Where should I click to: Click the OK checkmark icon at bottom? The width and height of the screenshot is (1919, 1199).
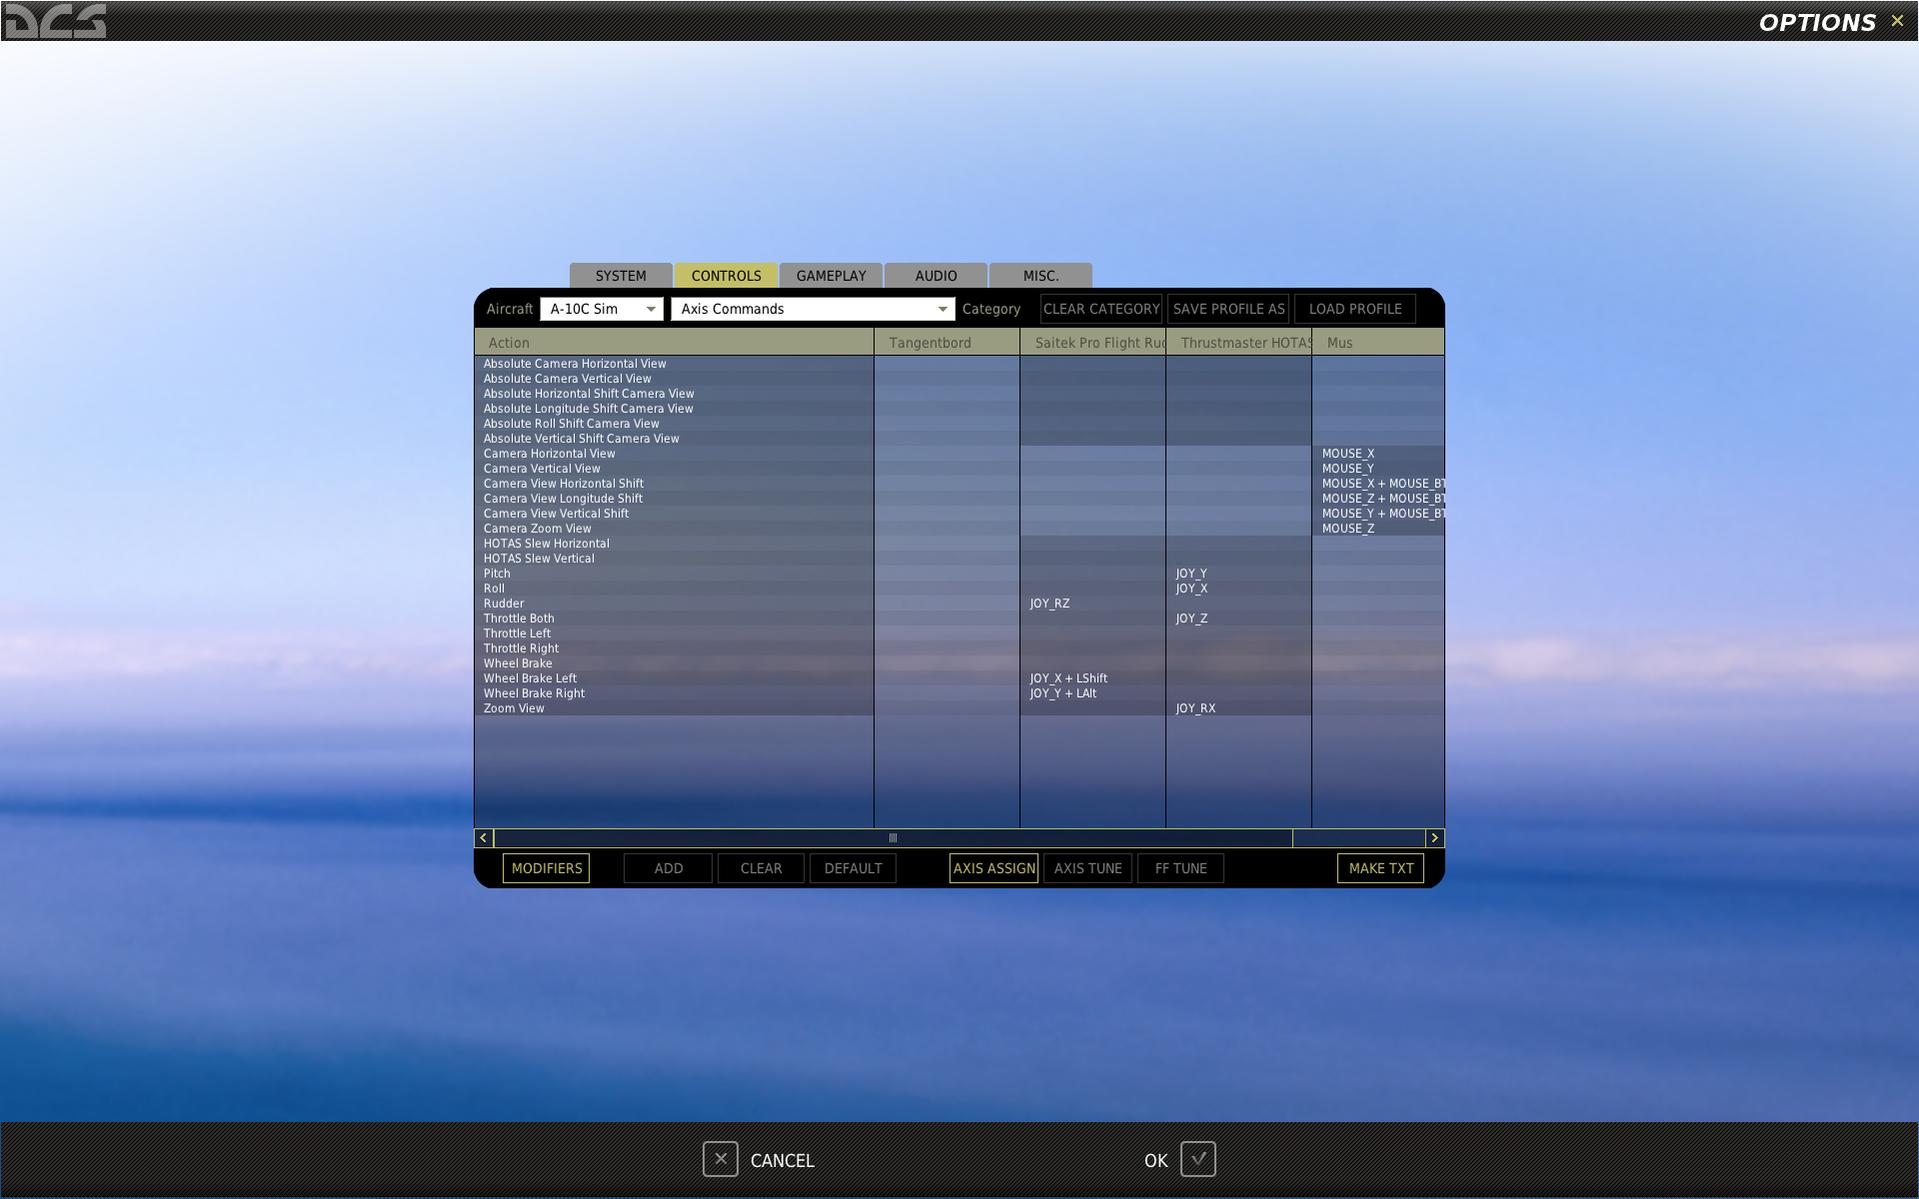pyautogui.click(x=1198, y=1159)
